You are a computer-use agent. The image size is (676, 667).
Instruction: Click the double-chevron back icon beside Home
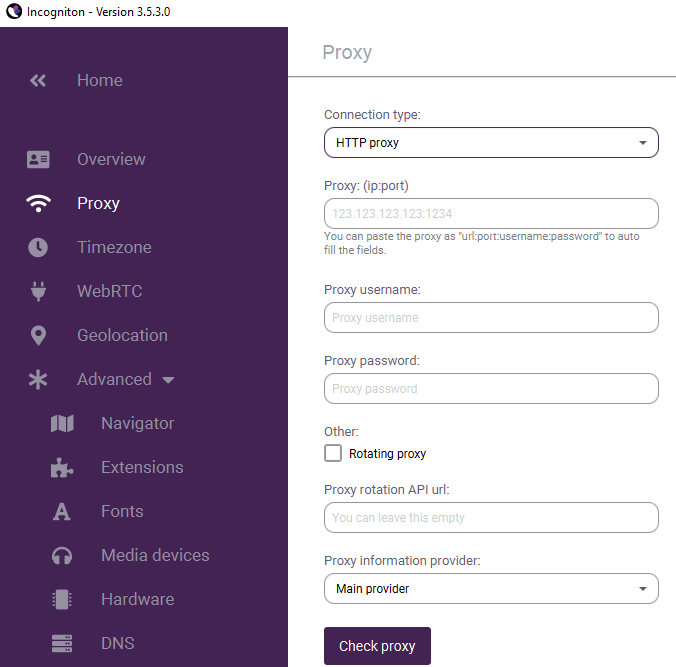[x=38, y=81]
